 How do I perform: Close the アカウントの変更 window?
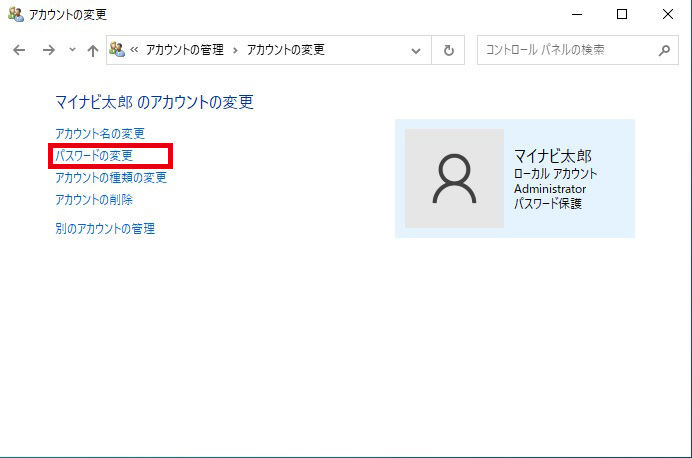click(x=668, y=15)
